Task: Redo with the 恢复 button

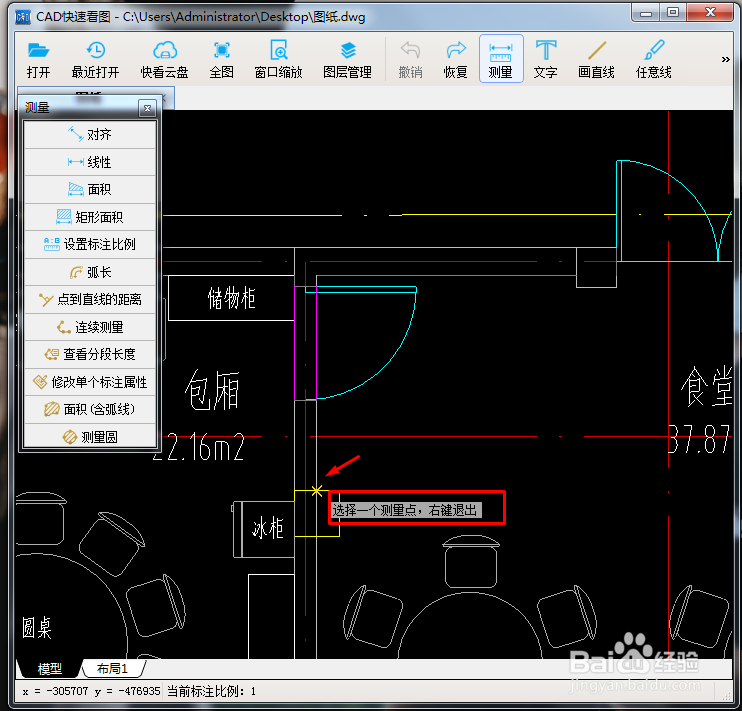Action: [x=455, y=60]
